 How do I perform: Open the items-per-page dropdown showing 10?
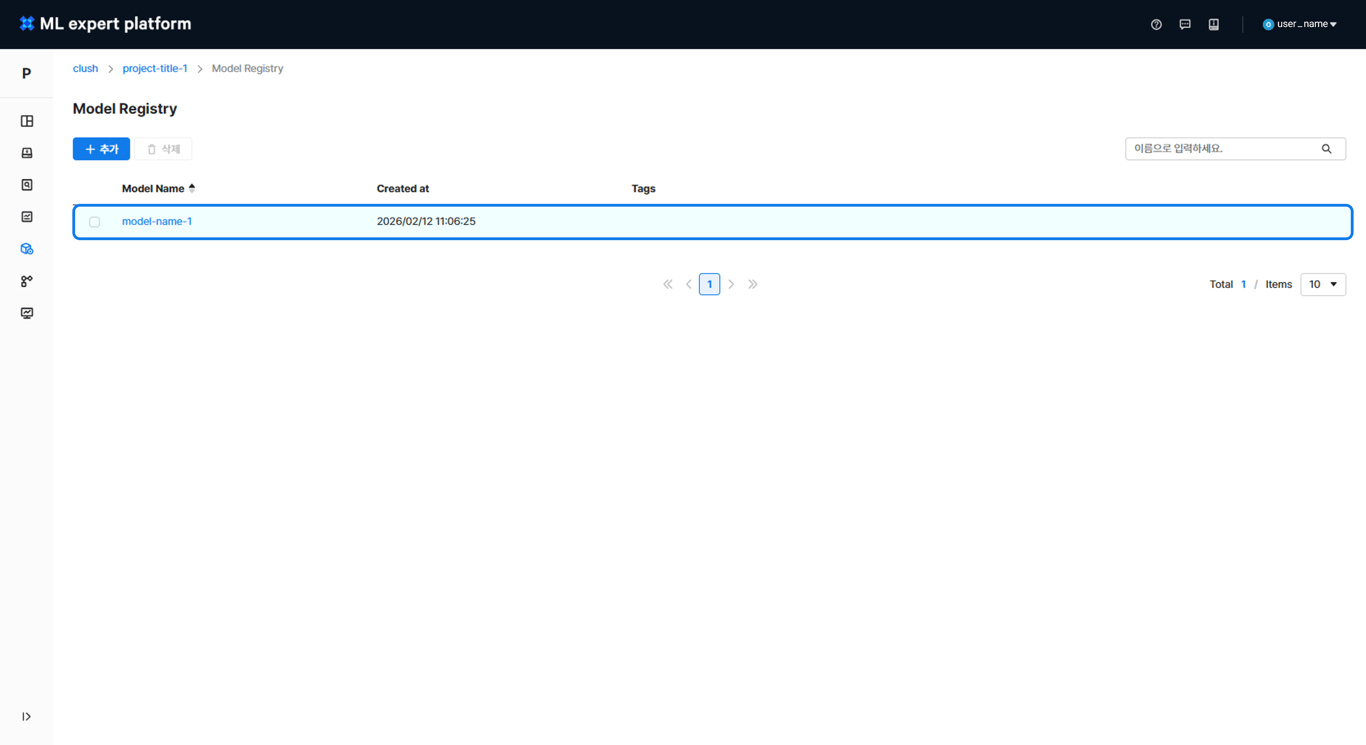point(1323,284)
